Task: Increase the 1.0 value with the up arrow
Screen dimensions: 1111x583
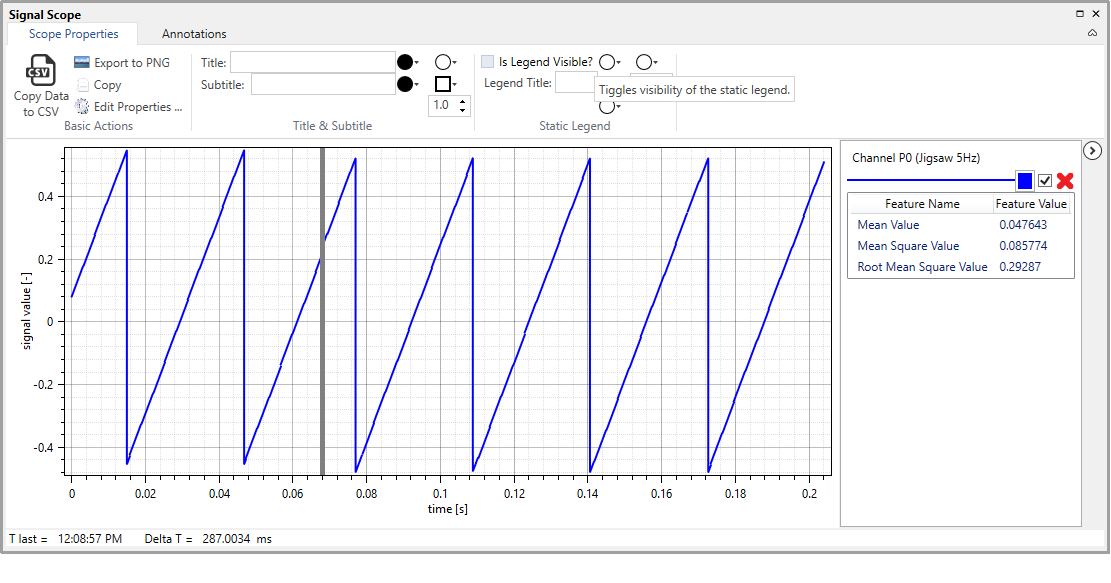Action: (x=462, y=101)
